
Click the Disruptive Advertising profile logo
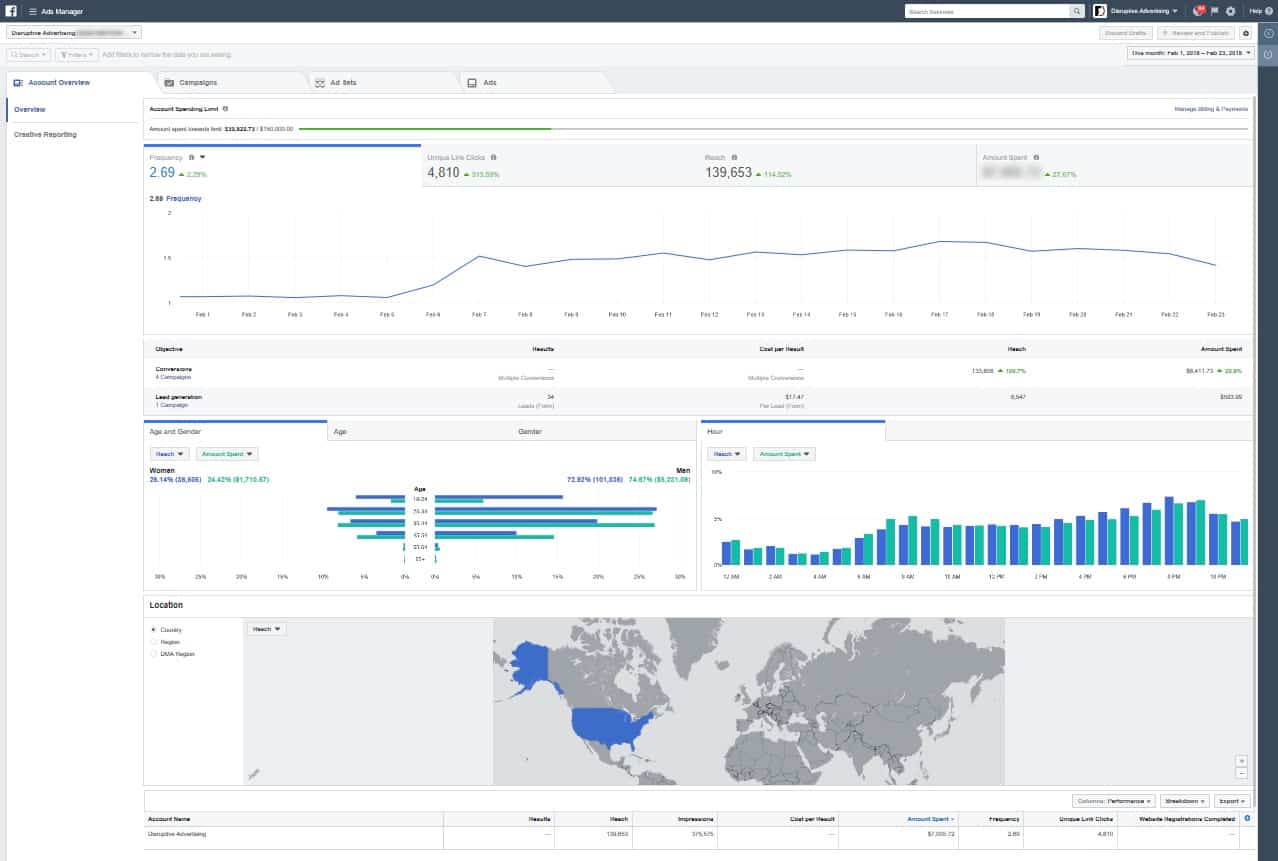tap(1100, 11)
